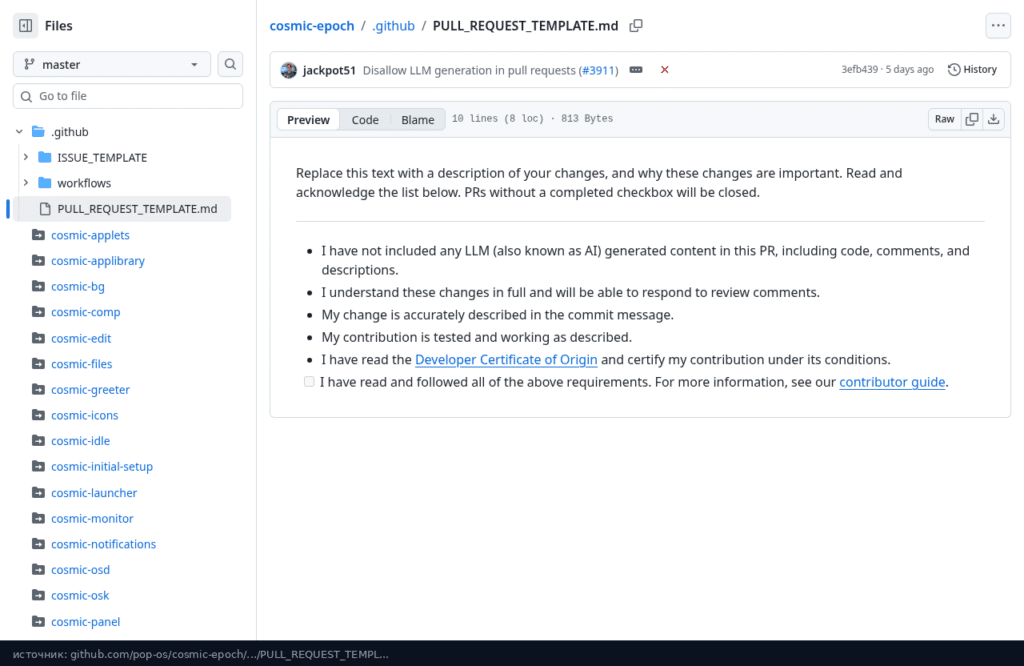Expand the commit message ellipsis button
The height and width of the screenshot is (666, 1024).
click(x=636, y=70)
